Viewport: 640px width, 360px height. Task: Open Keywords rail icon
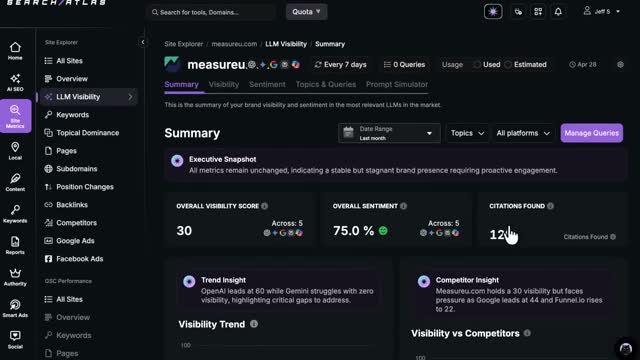(15, 214)
